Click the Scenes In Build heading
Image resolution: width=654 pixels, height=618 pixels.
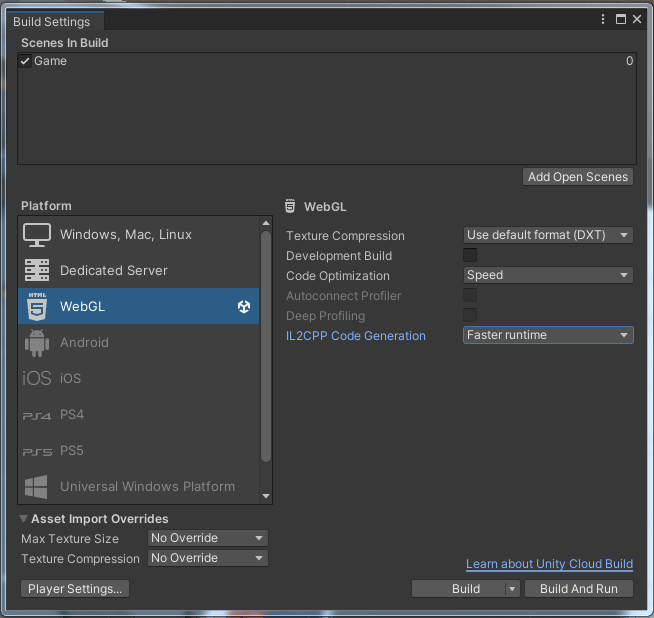65,43
